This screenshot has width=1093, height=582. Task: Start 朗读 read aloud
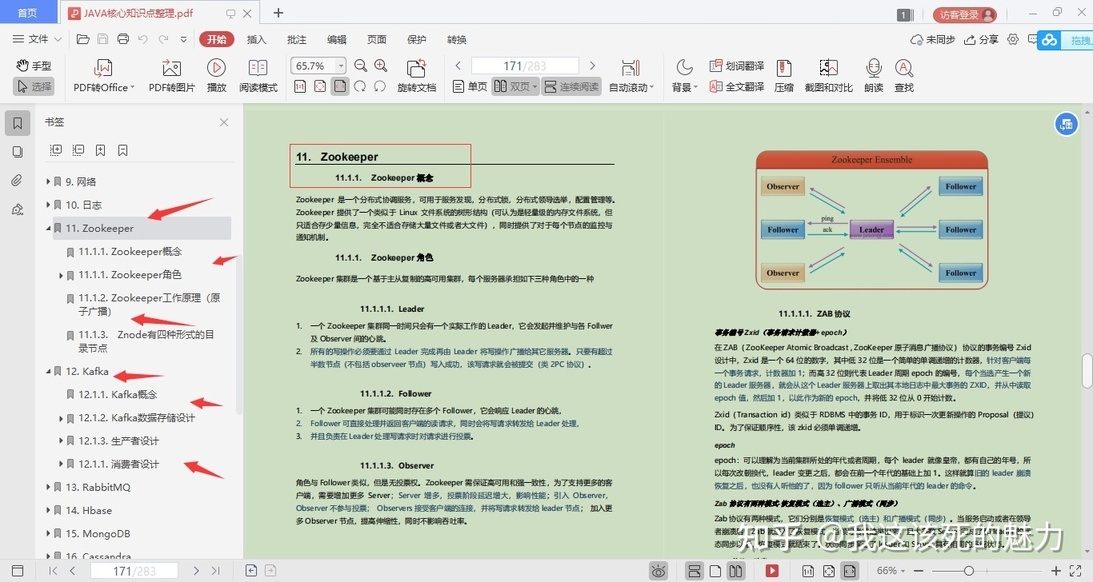(873, 76)
